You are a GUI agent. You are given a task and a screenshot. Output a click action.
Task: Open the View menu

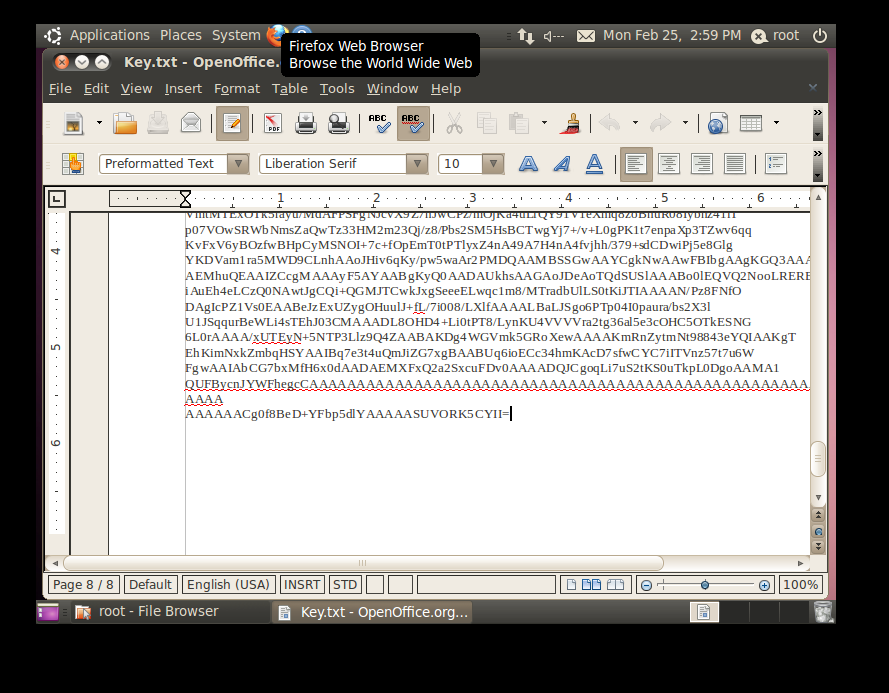point(136,89)
